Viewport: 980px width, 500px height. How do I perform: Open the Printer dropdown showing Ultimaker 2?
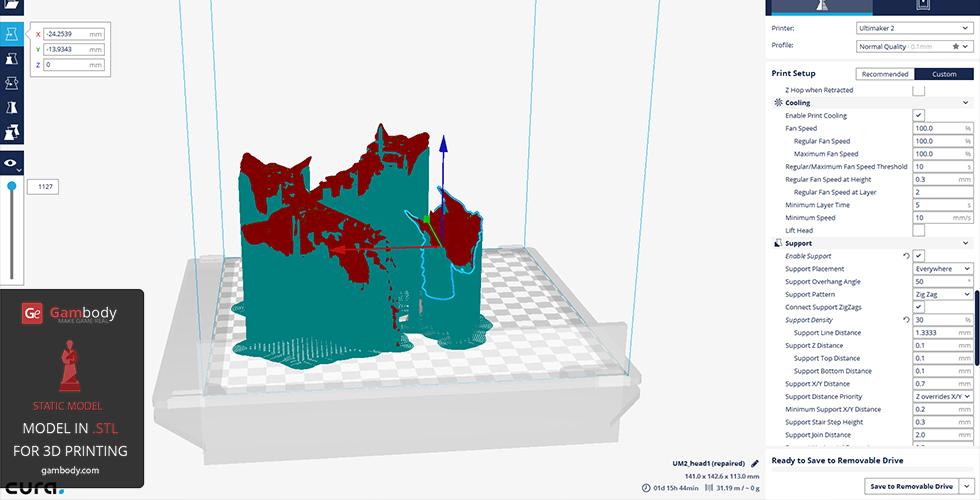pyautogui.click(x=913, y=28)
